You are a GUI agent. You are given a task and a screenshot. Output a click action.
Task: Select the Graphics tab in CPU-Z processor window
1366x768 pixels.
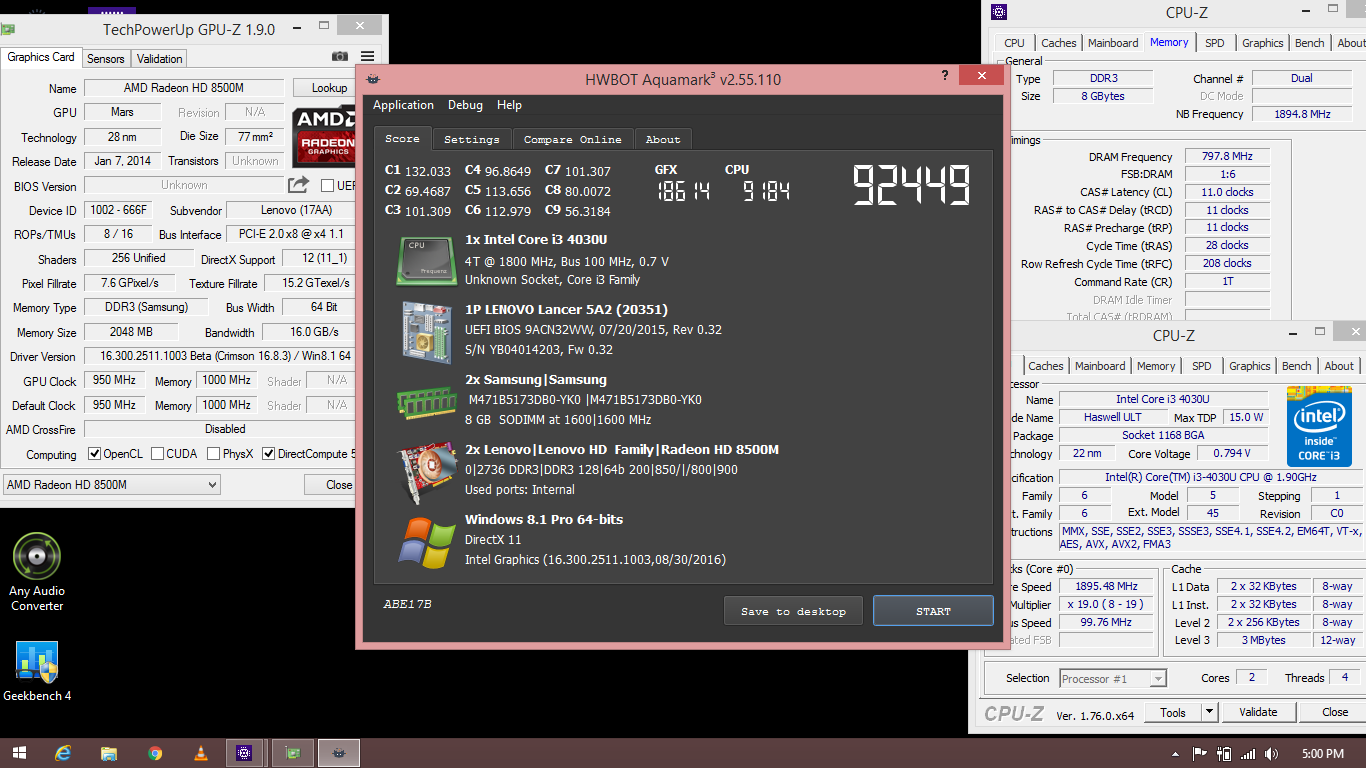pos(1250,366)
